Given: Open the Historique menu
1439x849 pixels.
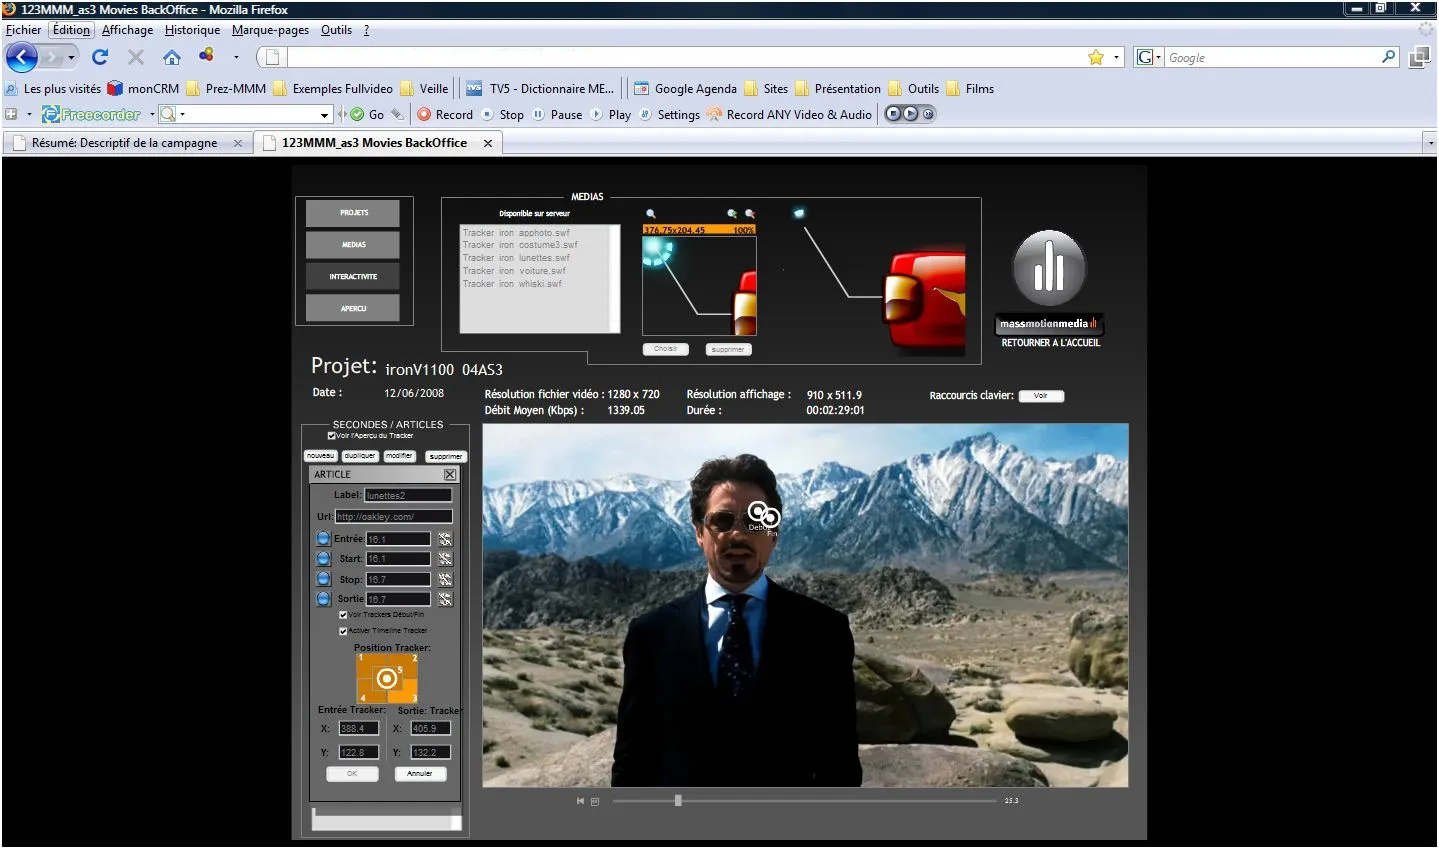Looking at the screenshot, I should (192, 30).
